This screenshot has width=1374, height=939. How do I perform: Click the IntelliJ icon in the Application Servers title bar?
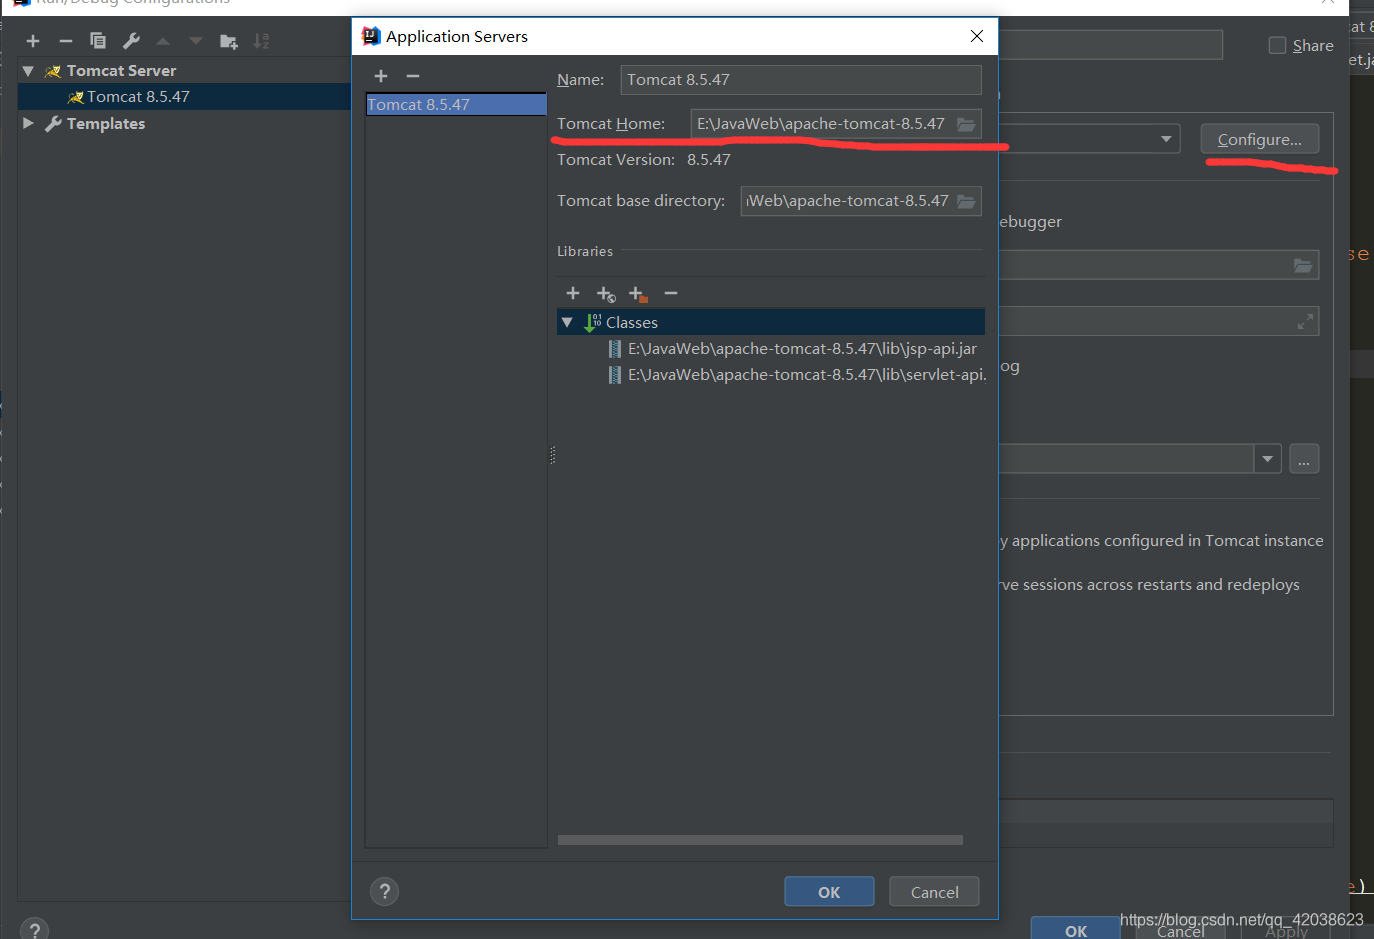coord(371,36)
